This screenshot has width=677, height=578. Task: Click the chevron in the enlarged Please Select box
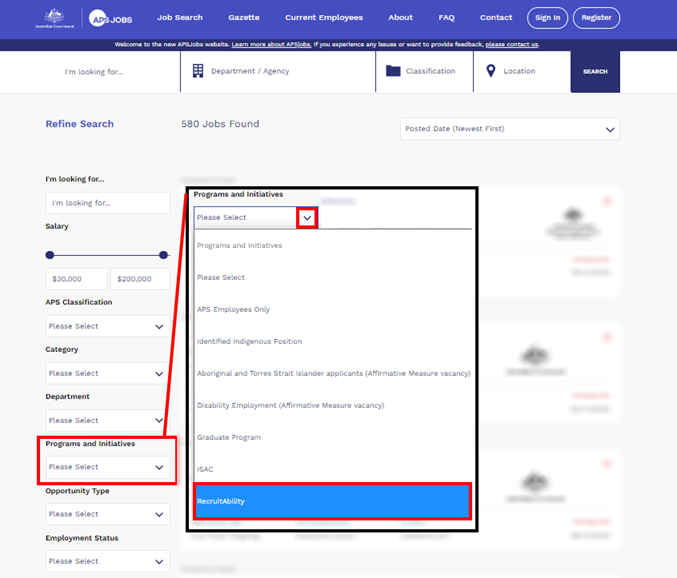point(307,218)
